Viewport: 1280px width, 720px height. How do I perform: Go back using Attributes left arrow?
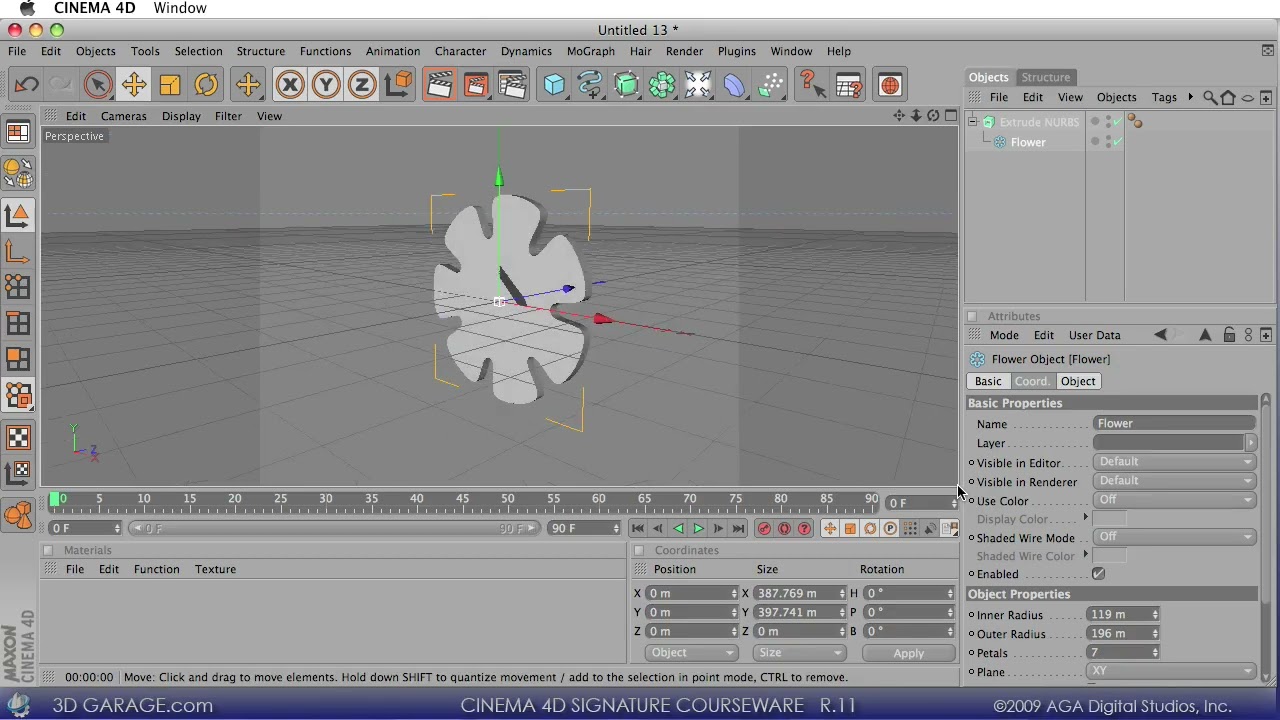[1160, 335]
